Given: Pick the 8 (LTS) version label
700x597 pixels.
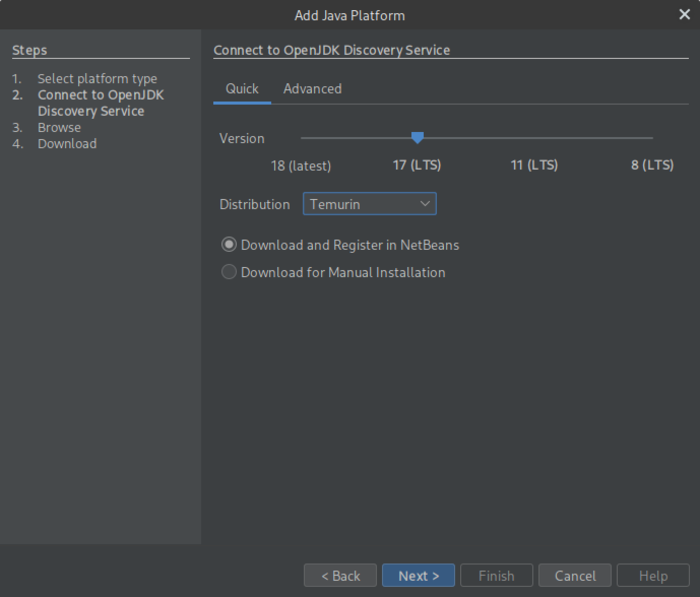Looking at the screenshot, I should pyautogui.click(x=652, y=165).
